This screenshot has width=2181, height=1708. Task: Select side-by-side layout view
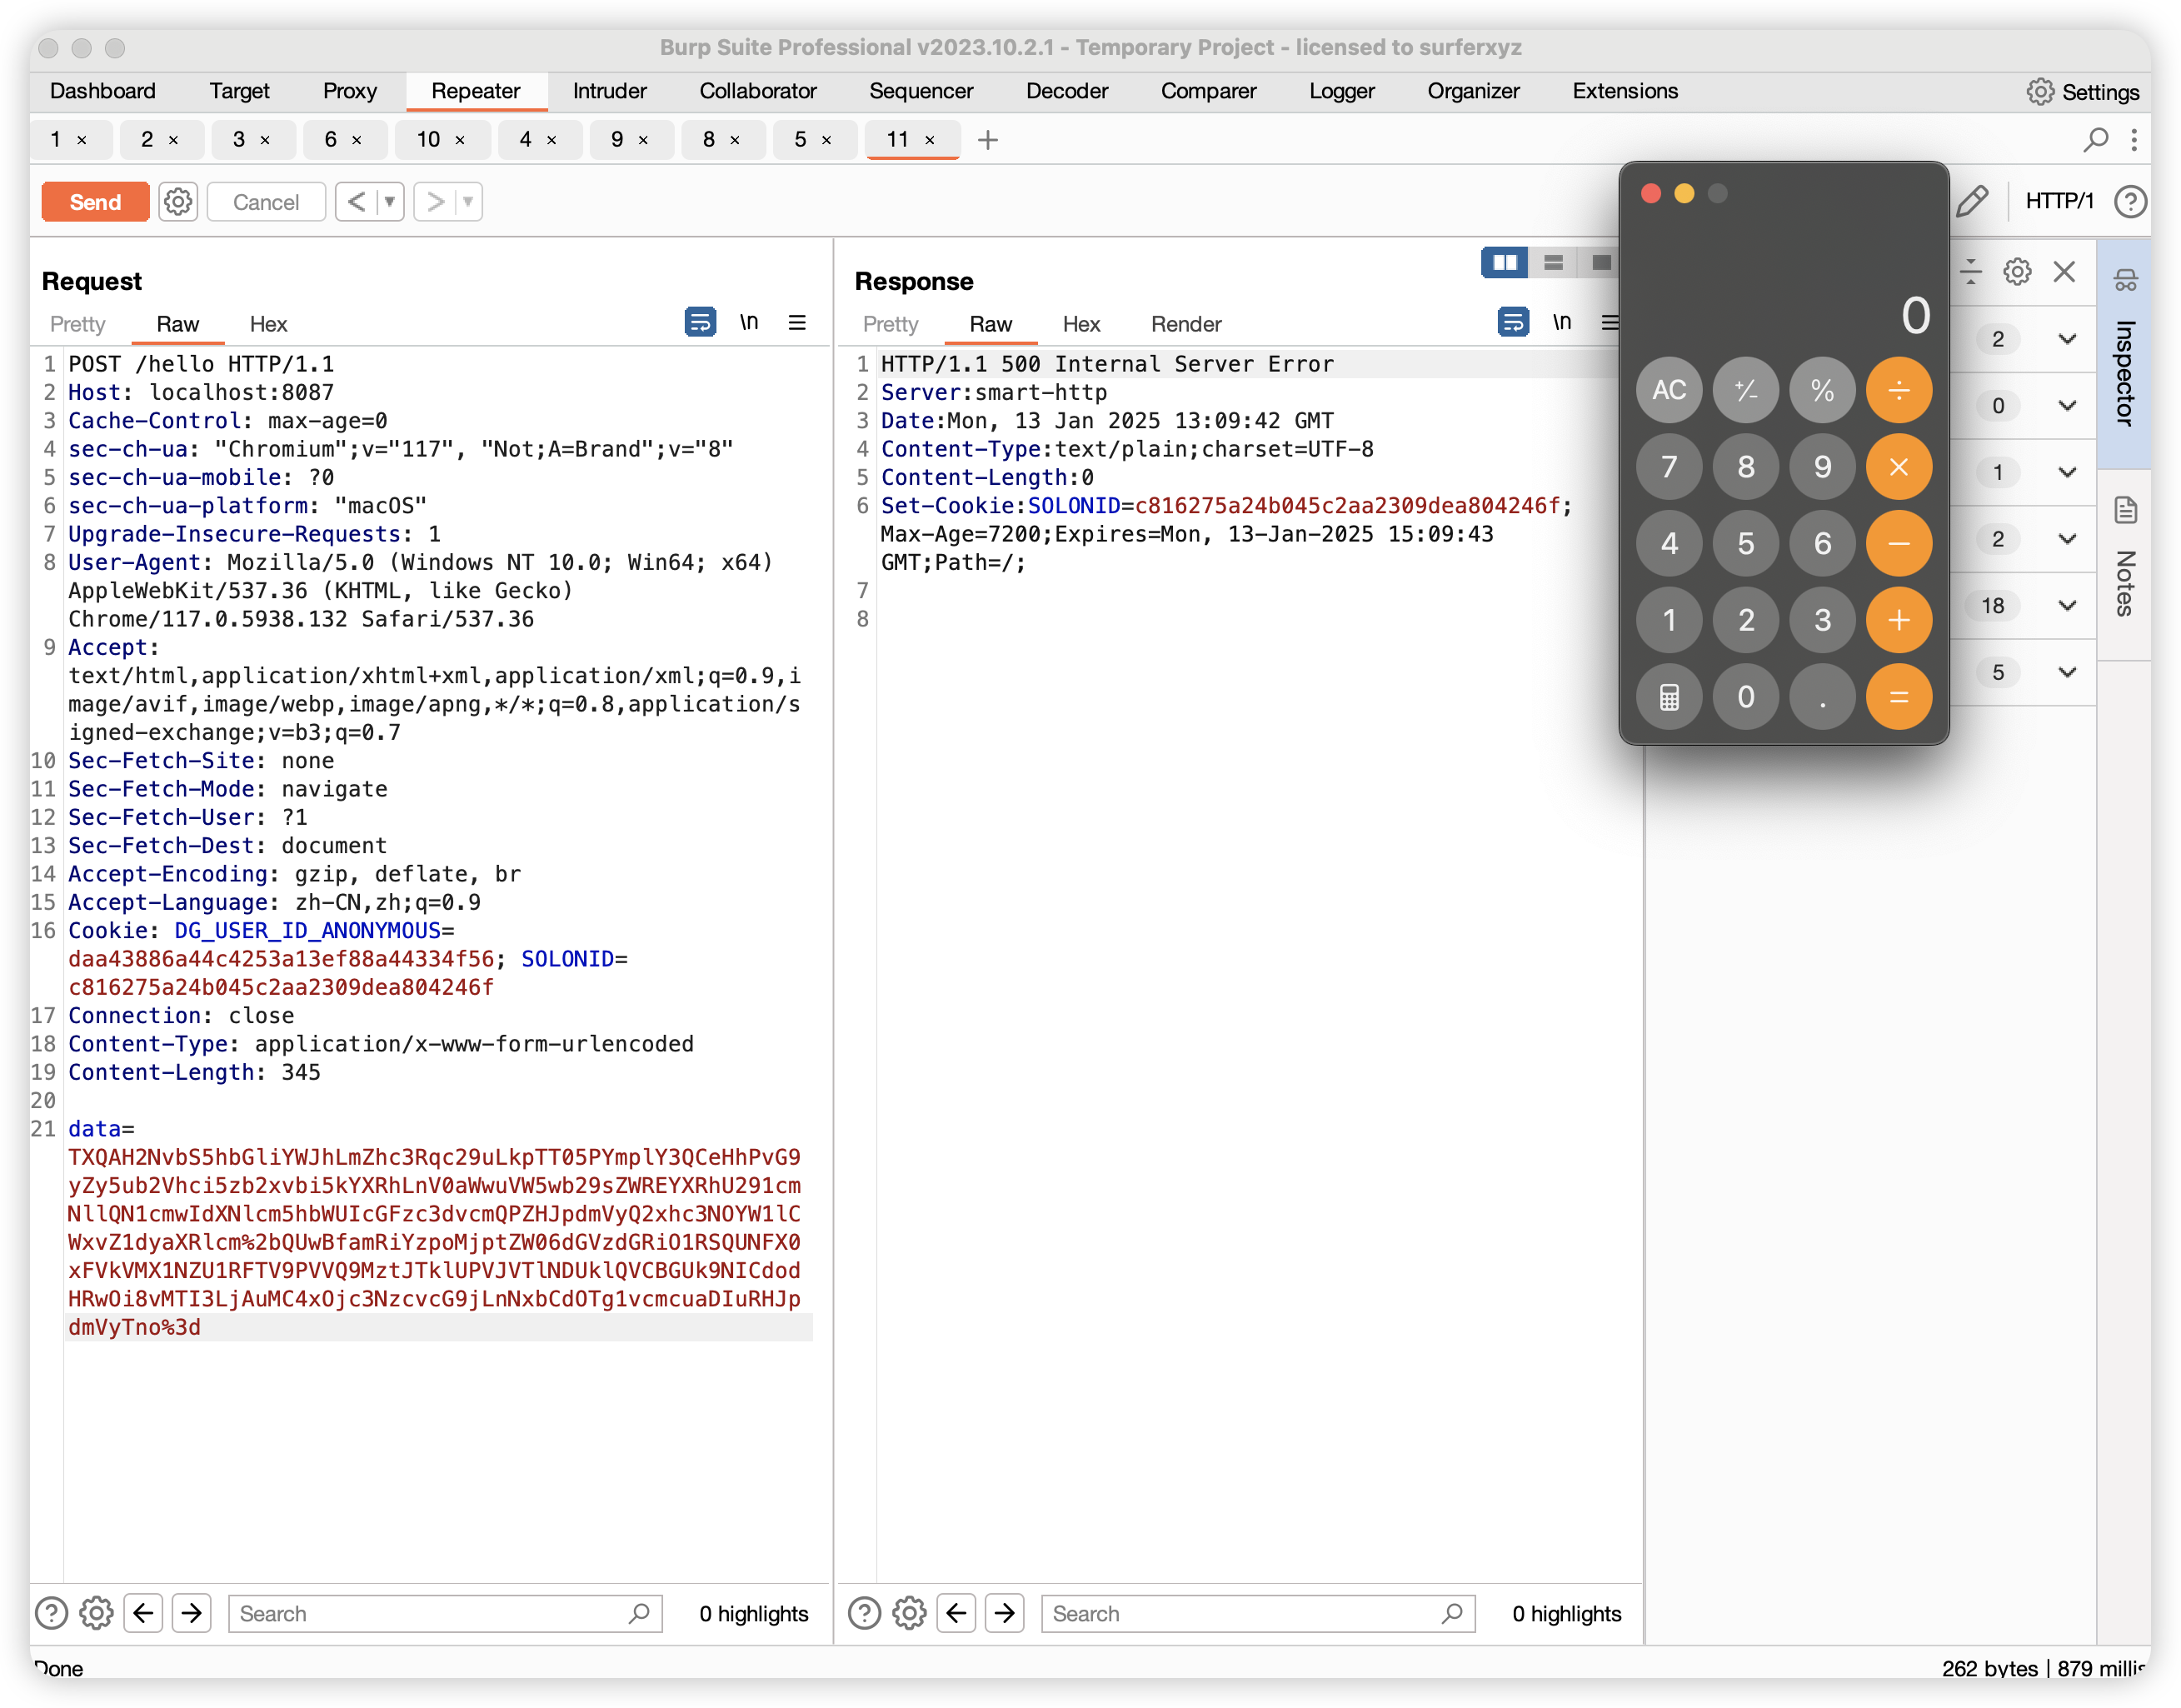tap(1504, 262)
